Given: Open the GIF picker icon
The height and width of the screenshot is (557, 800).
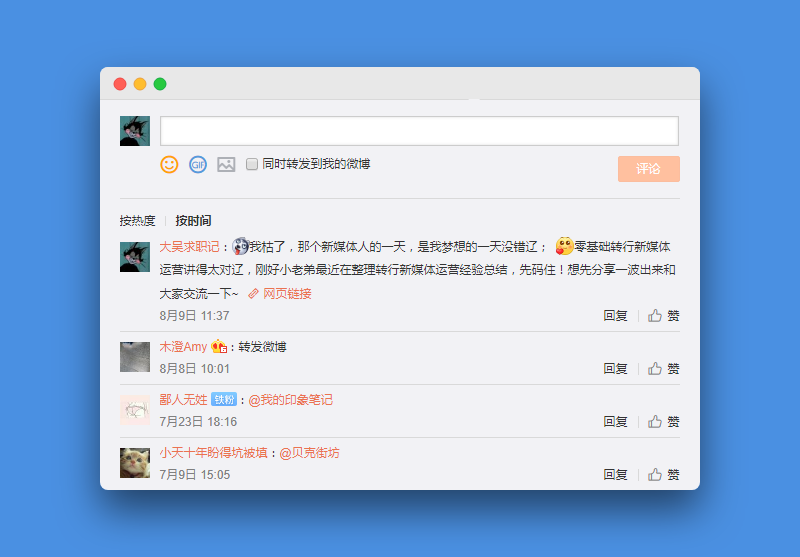Looking at the screenshot, I should click(x=198, y=164).
